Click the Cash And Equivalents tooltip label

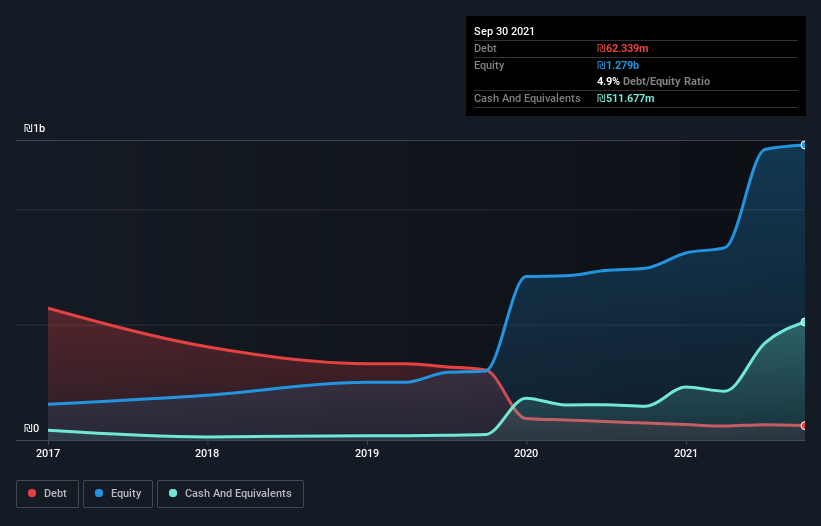click(527, 98)
